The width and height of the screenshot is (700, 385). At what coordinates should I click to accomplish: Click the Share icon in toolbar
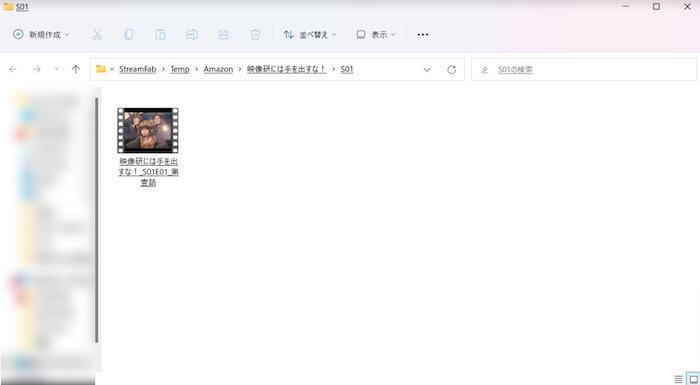(224, 34)
